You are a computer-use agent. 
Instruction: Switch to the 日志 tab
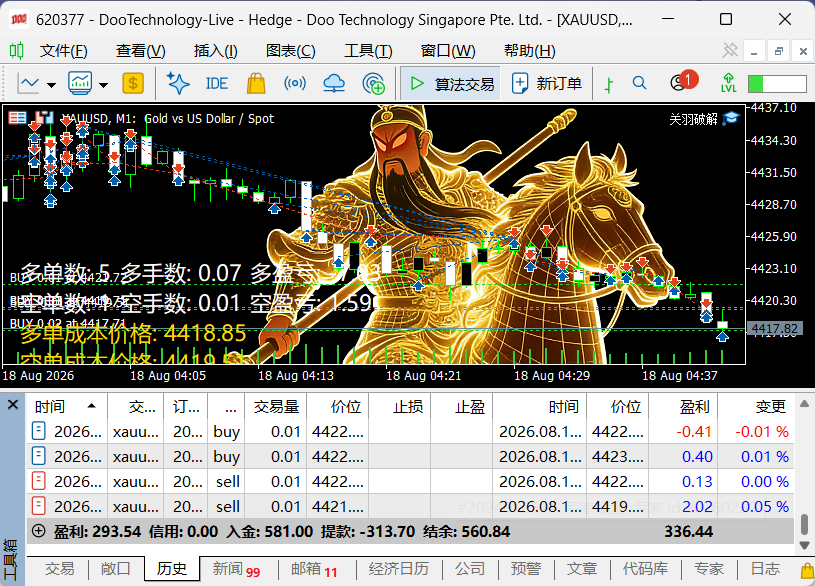[765, 569]
